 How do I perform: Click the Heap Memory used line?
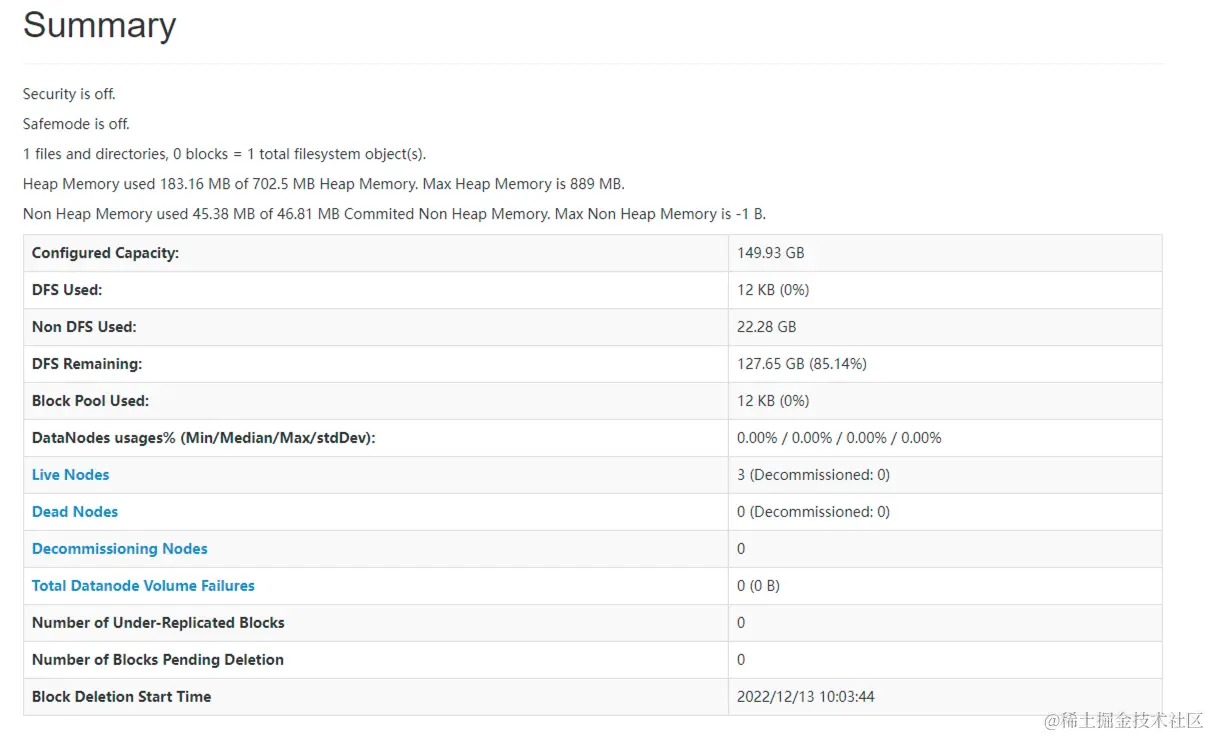323,184
